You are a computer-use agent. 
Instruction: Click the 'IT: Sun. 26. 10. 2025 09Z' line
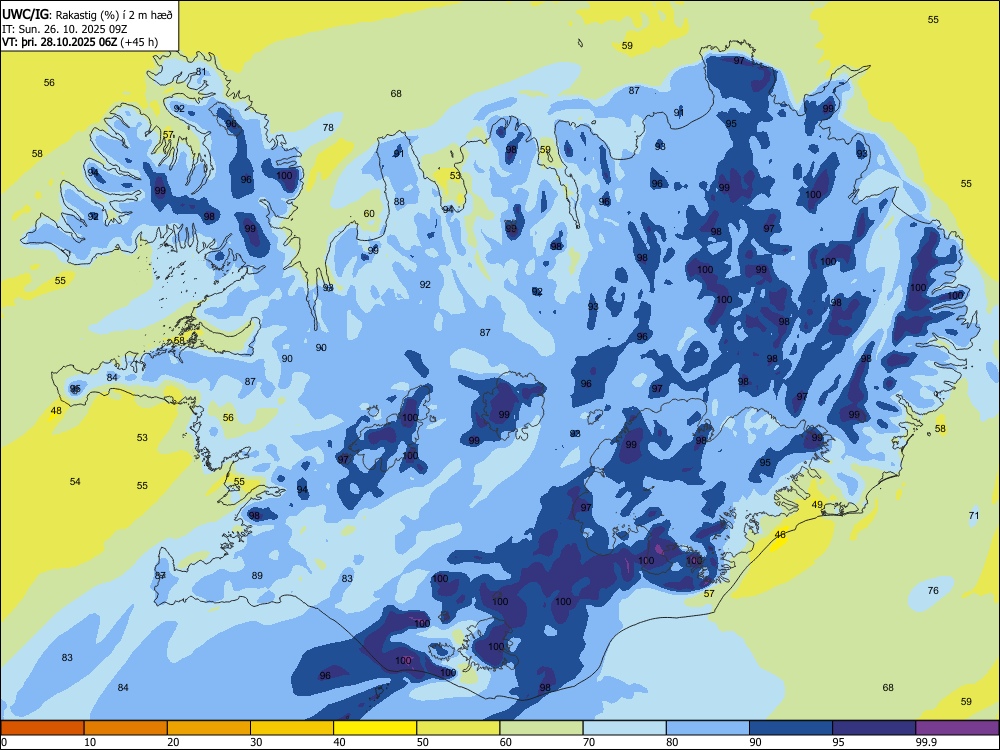click(x=66, y=29)
